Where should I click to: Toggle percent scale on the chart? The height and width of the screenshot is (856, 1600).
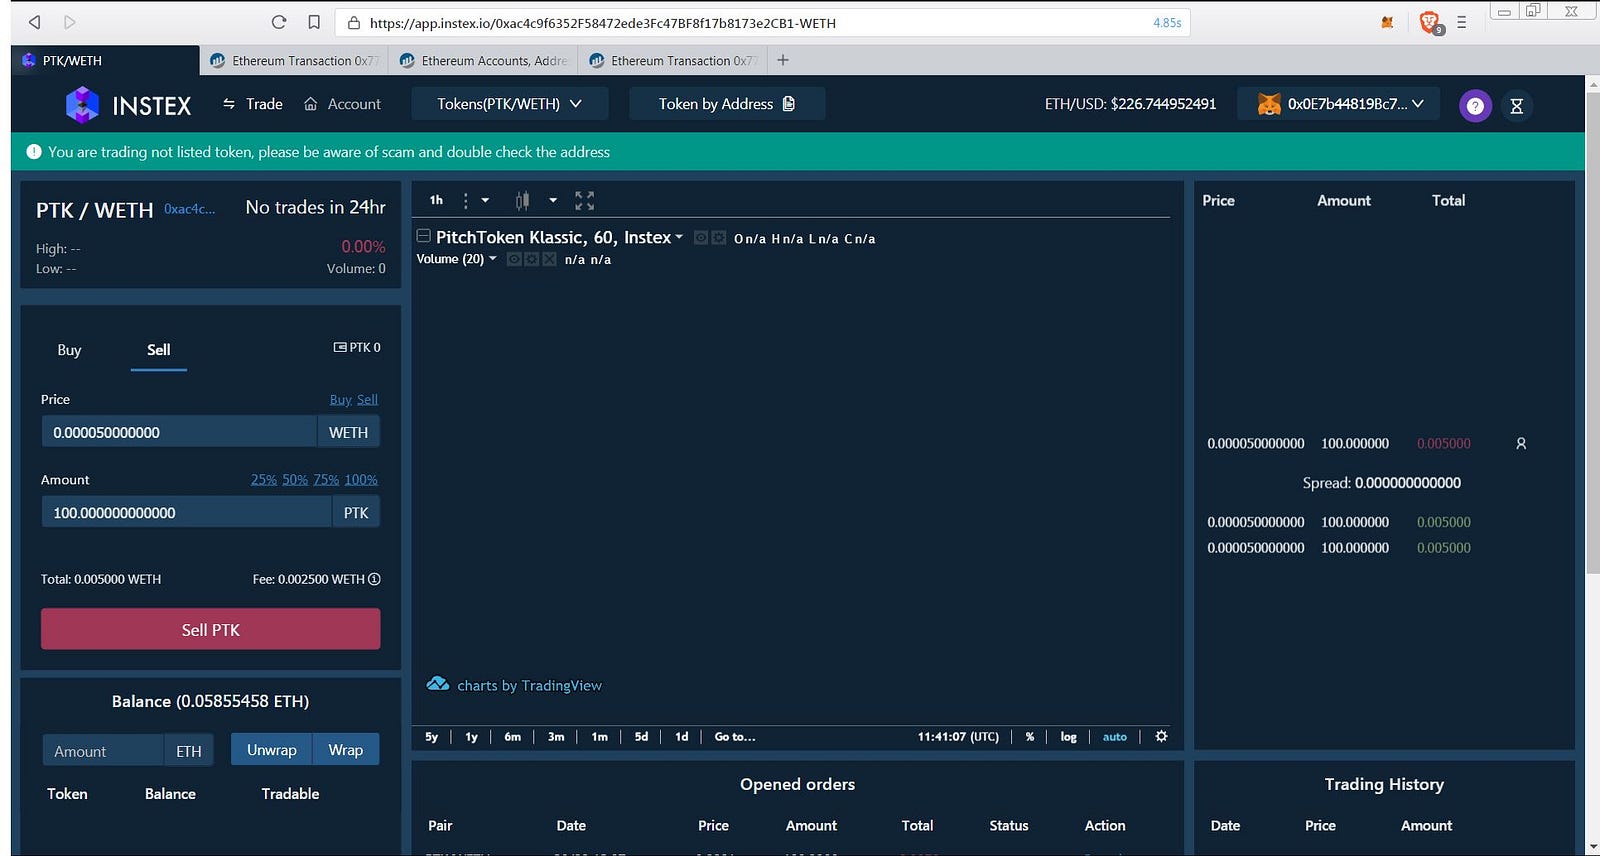point(1030,737)
